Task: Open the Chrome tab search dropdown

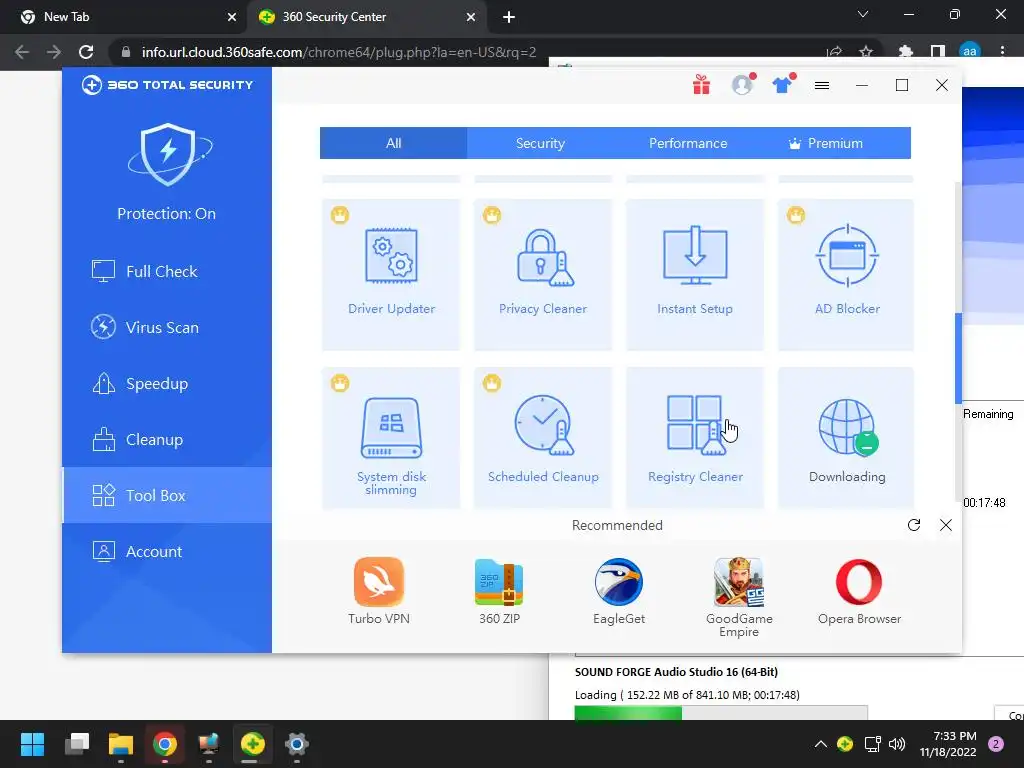Action: (x=863, y=14)
